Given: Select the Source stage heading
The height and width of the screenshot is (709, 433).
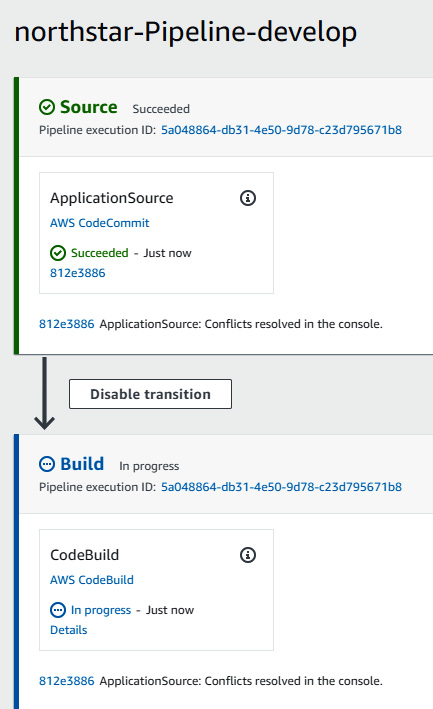Looking at the screenshot, I should tap(89, 107).
